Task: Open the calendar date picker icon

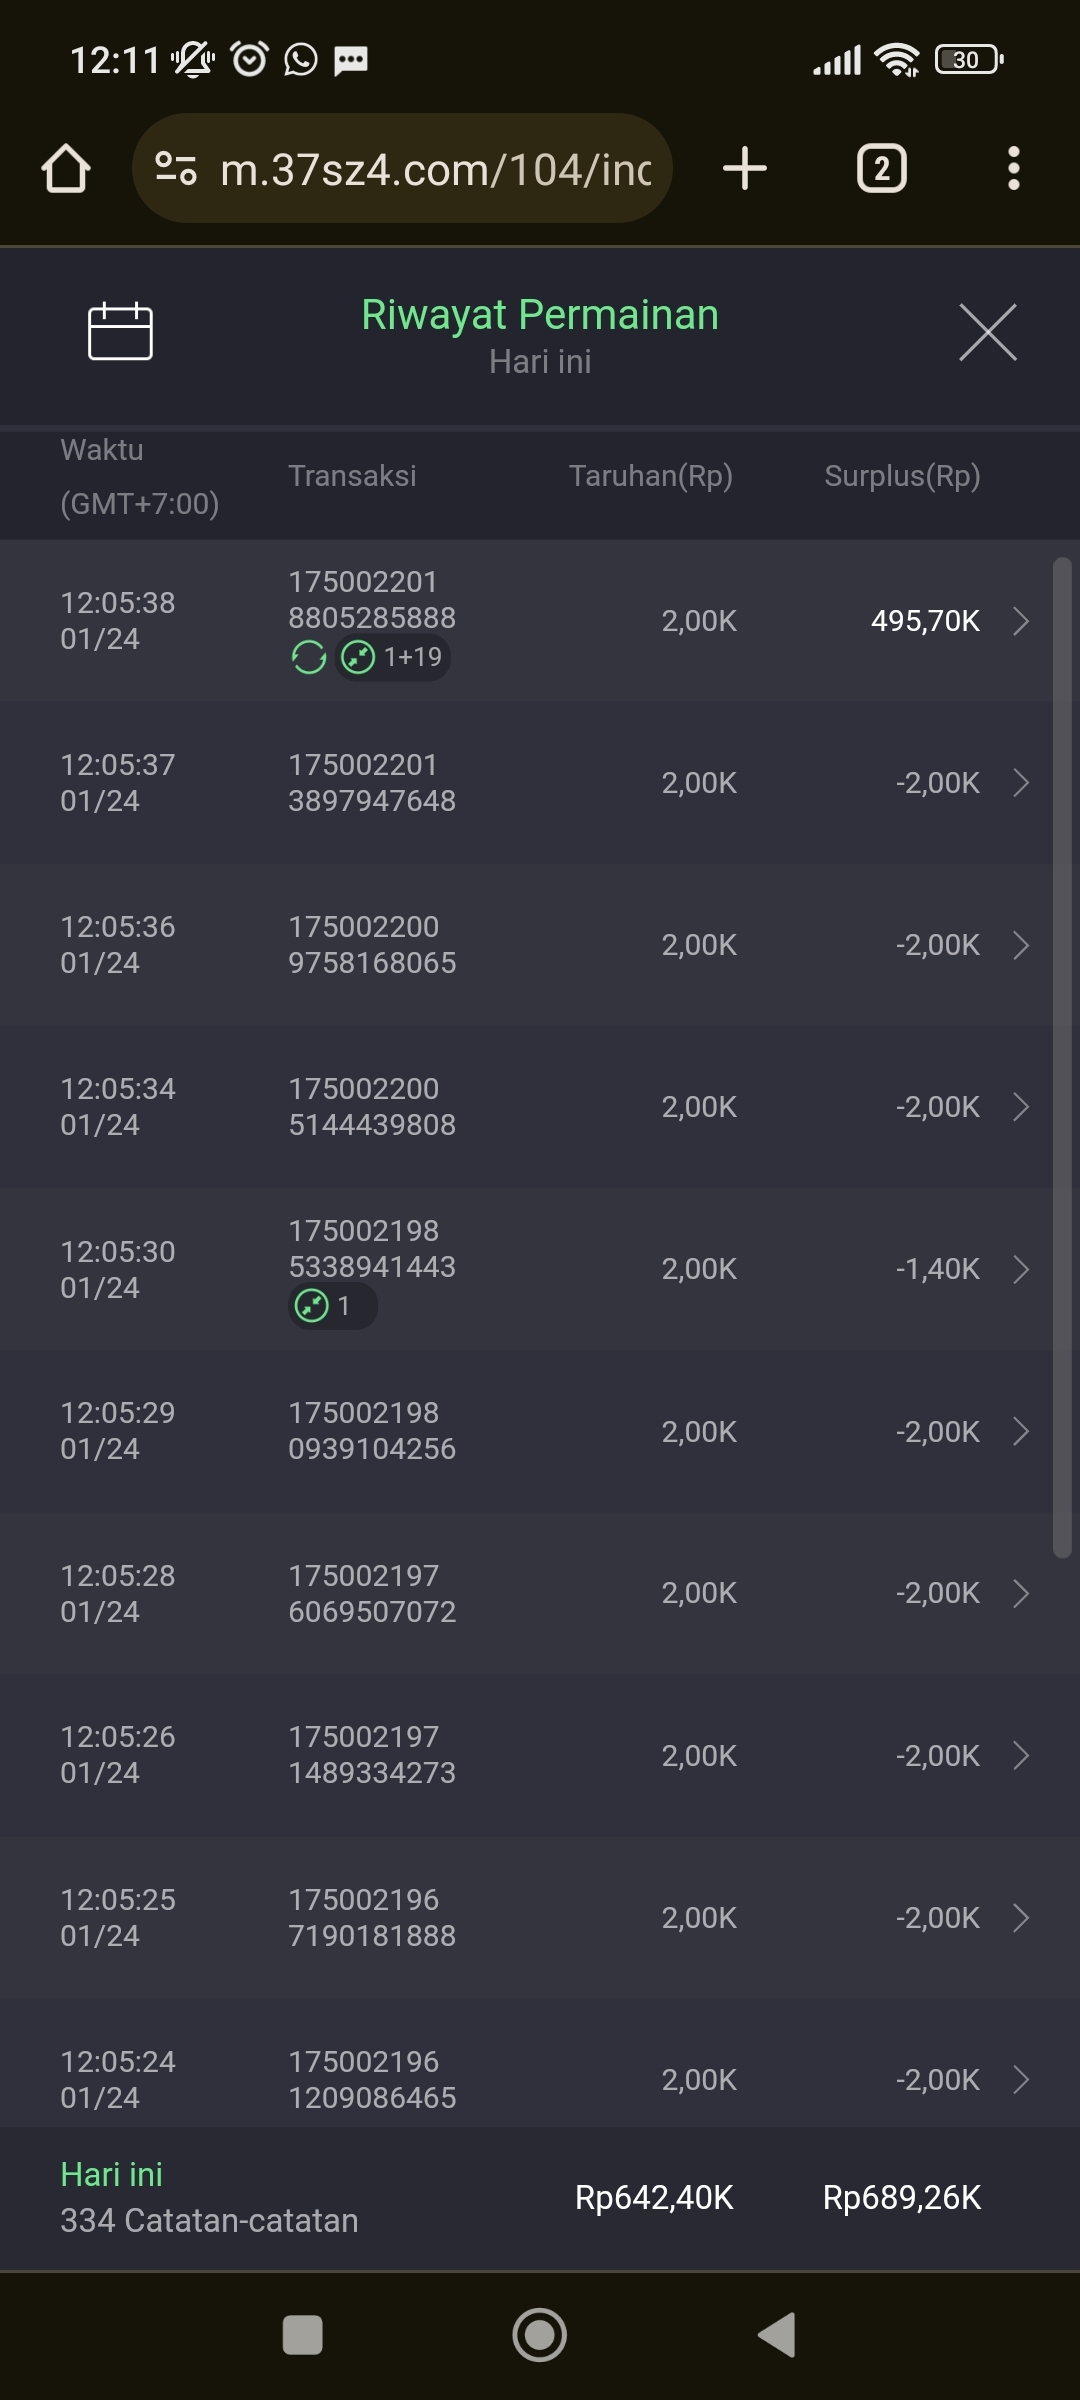Action: point(120,331)
